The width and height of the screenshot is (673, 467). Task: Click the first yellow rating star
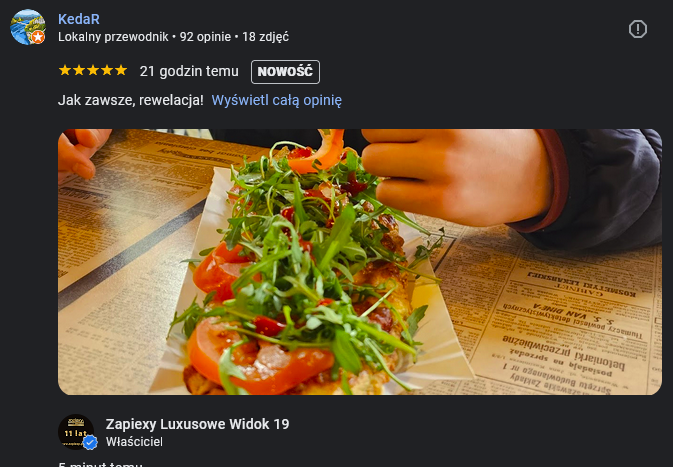click(x=65, y=70)
